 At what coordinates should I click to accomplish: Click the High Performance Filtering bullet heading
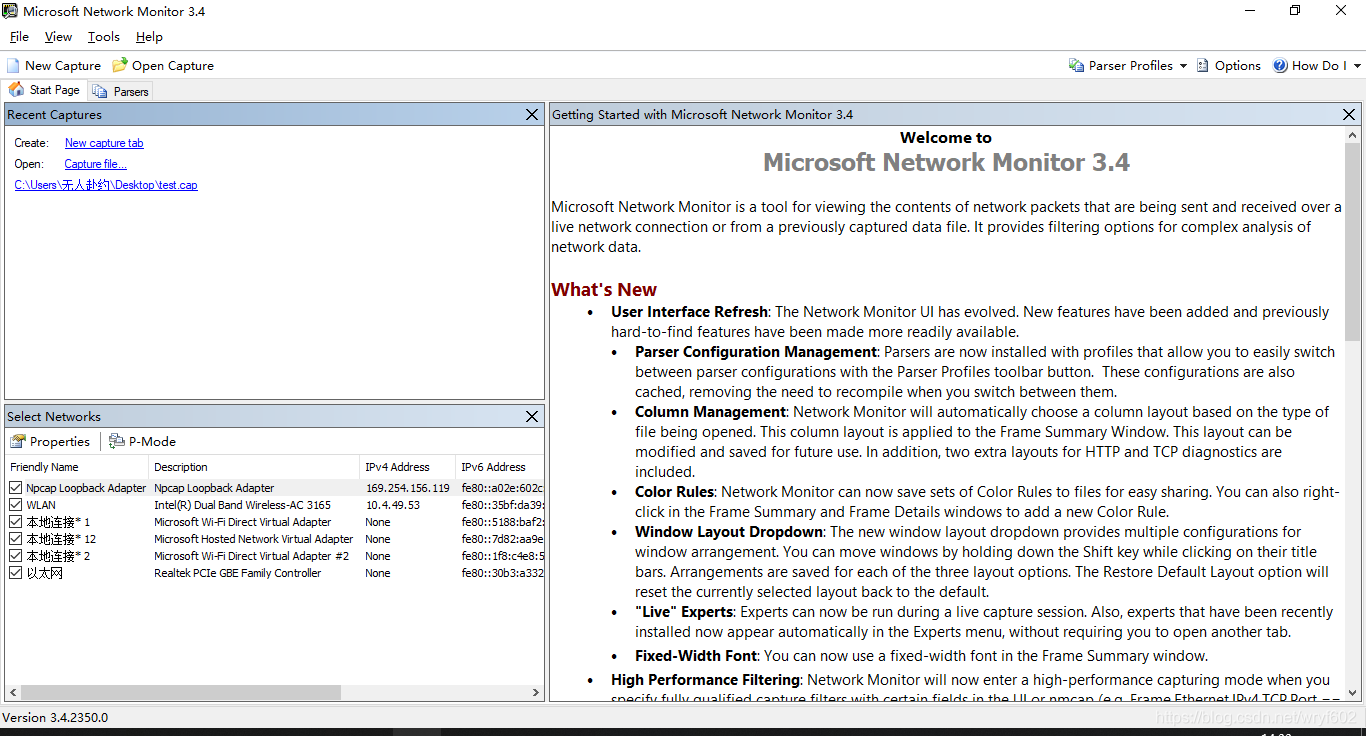[705, 680]
